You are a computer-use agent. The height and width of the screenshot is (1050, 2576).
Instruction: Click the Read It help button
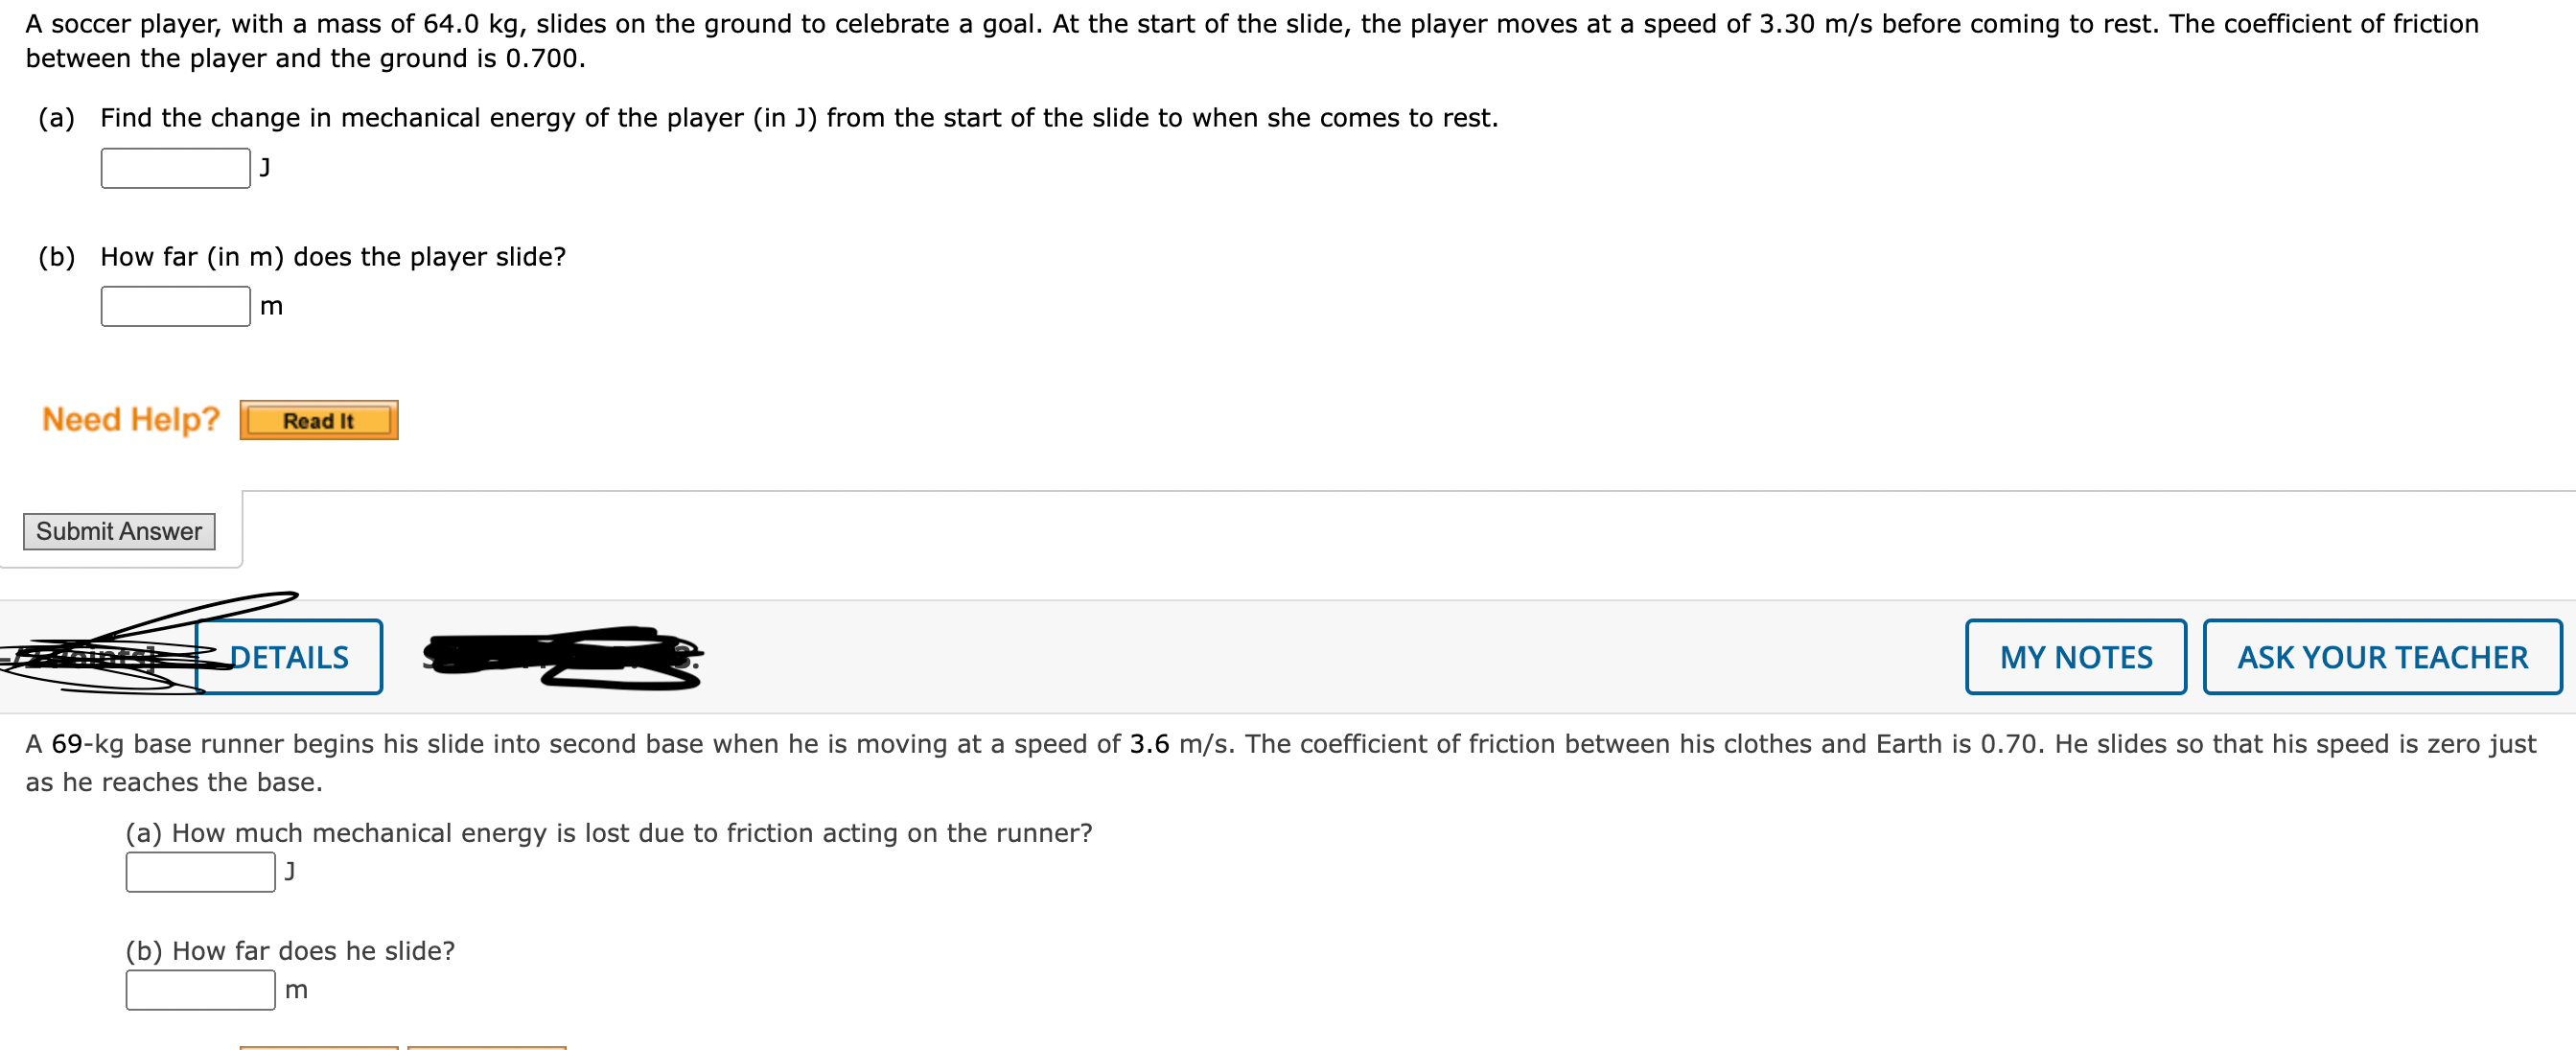[319, 420]
